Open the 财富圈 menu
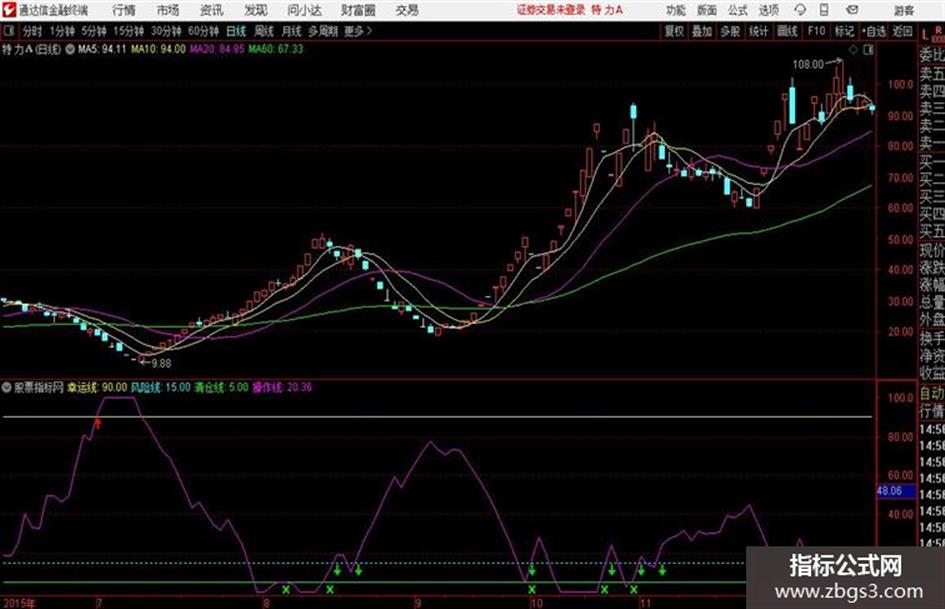This screenshot has width=945, height=609. [x=358, y=10]
